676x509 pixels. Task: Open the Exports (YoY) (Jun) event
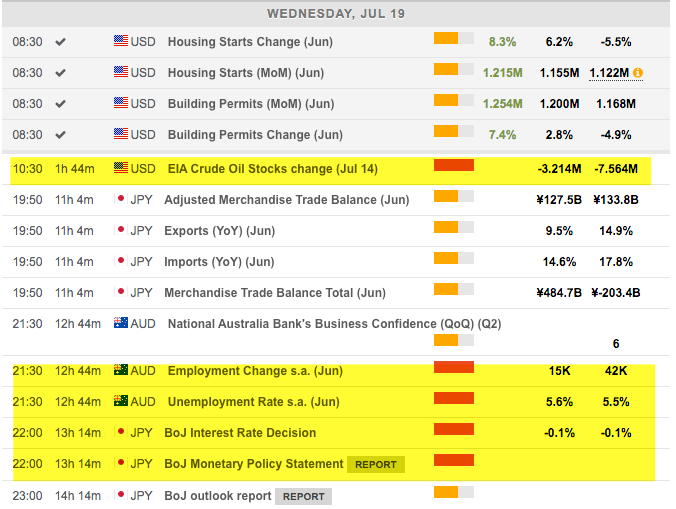(x=219, y=231)
